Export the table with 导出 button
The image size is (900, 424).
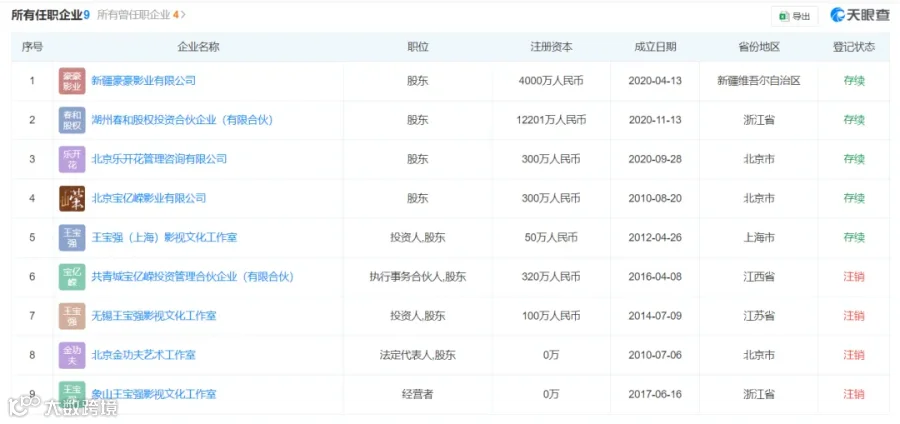tap(794, 16)
